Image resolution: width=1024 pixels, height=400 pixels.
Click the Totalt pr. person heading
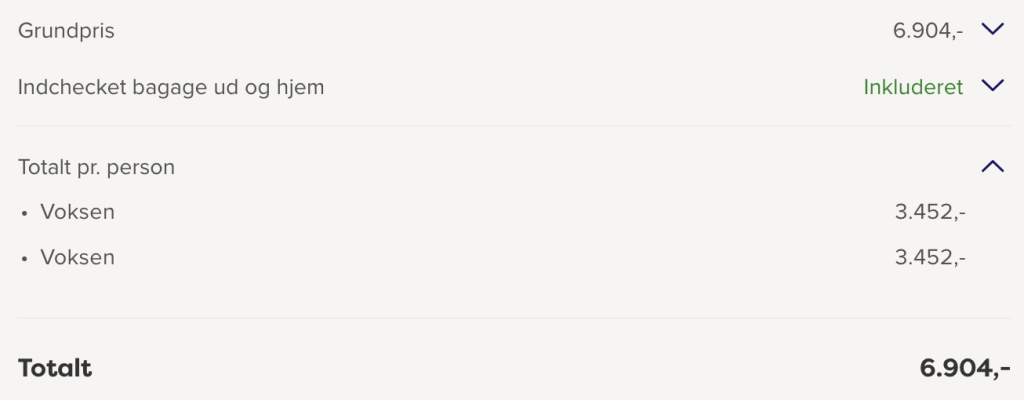point(96,167)
